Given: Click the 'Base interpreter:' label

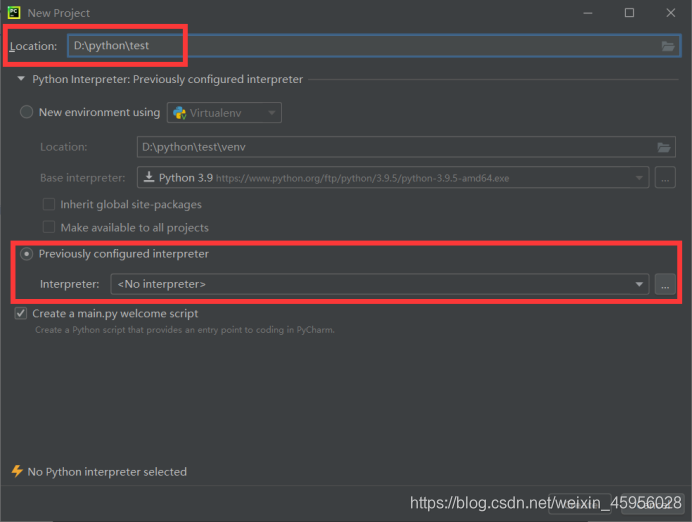Looking at the screenshot, I should [x=83, y=178].
